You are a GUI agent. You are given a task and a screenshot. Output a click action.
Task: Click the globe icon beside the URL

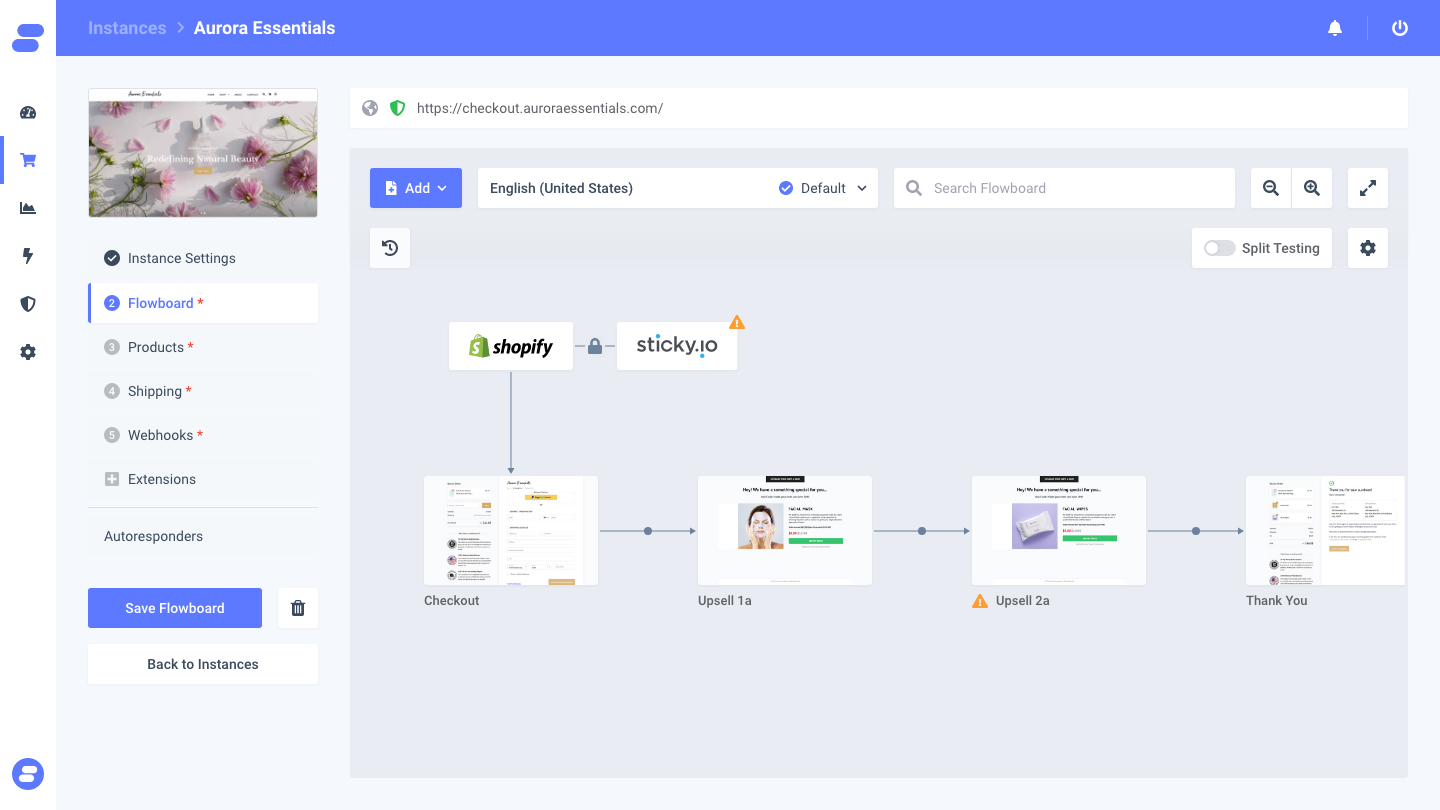[x=370, y=108]
